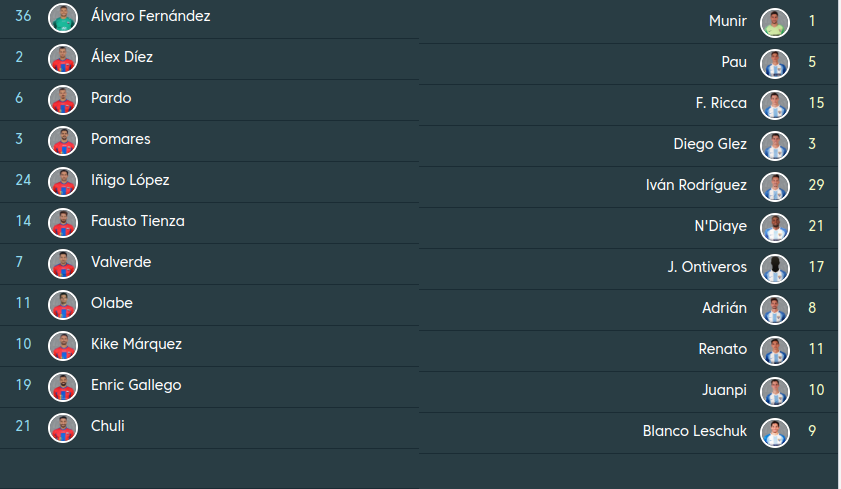Click Adrián's player avatar
This screenshot has width=841, height=489.
[774, 309]
